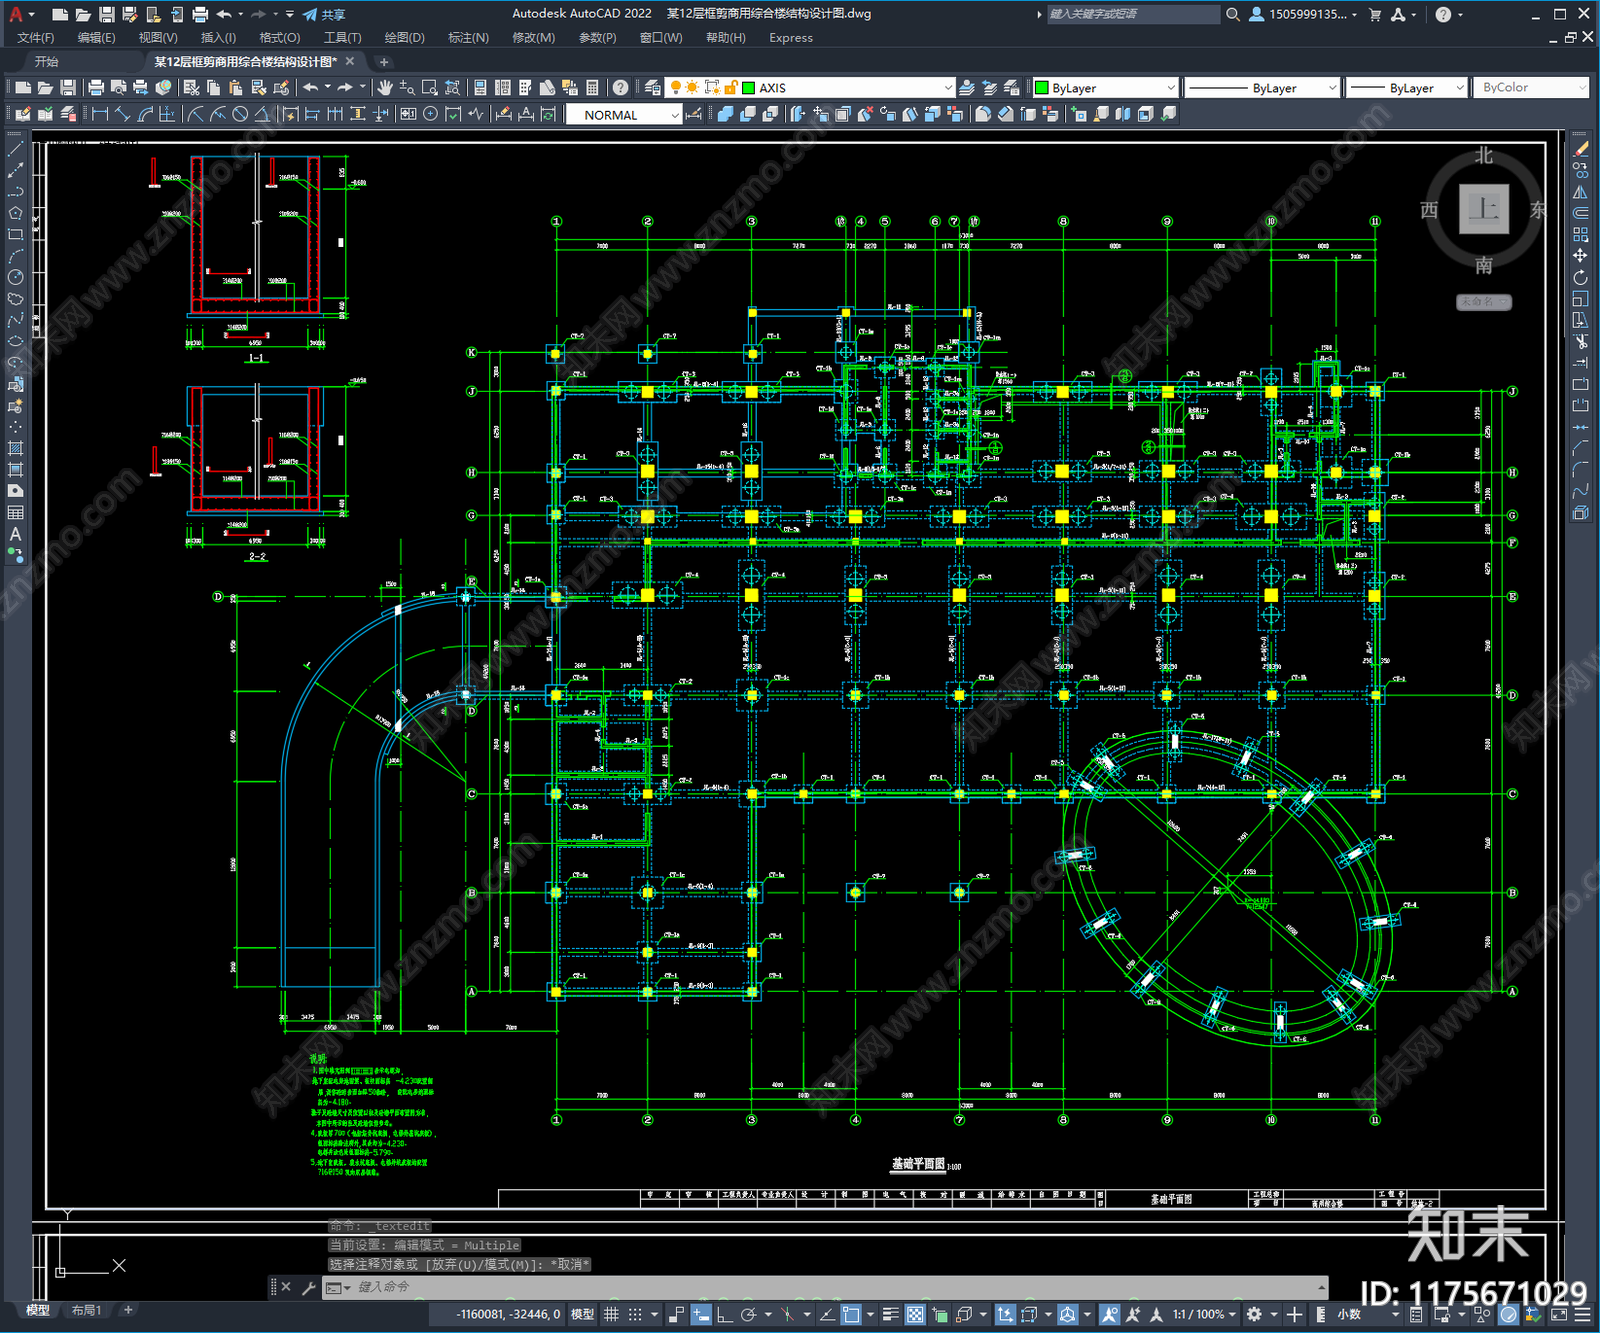Select the Rectangle draw tool
The width and height of the screenshot is (1600, 1333).
click(15, 235)
